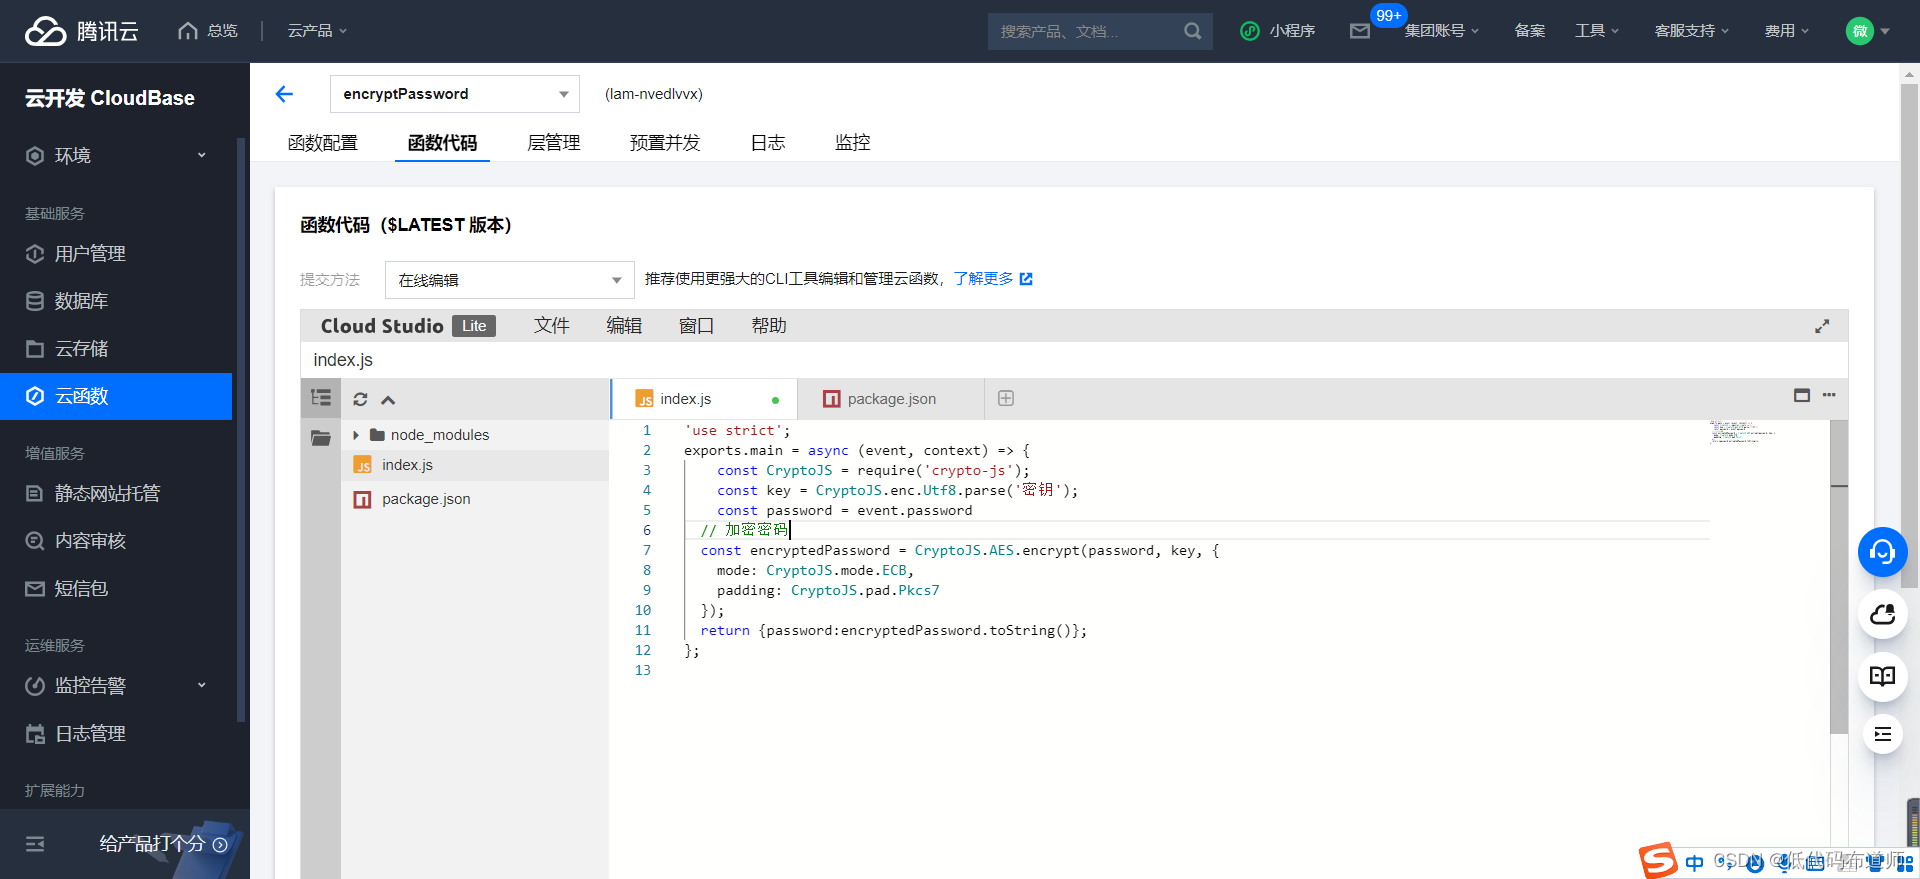Open the 总览 home overview link
The image size is (1920, 879).
coord(208,31)
